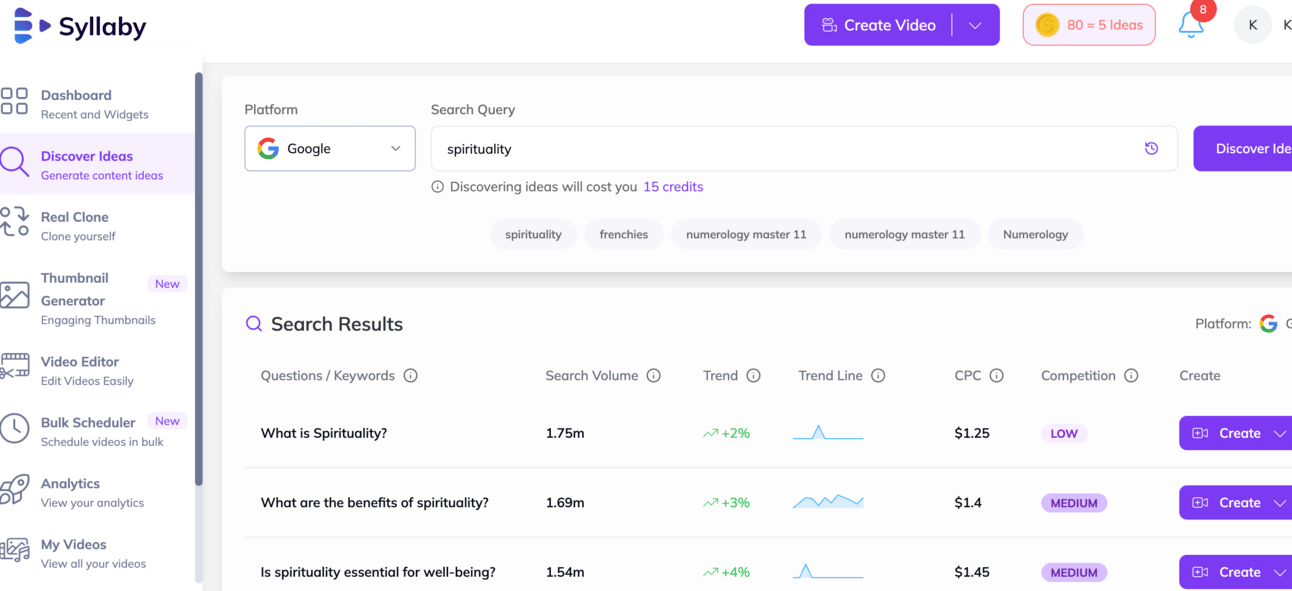The image size is (1292, 591).
Task: Click the Trend Line info icon
Action: (x=878, y=376)
